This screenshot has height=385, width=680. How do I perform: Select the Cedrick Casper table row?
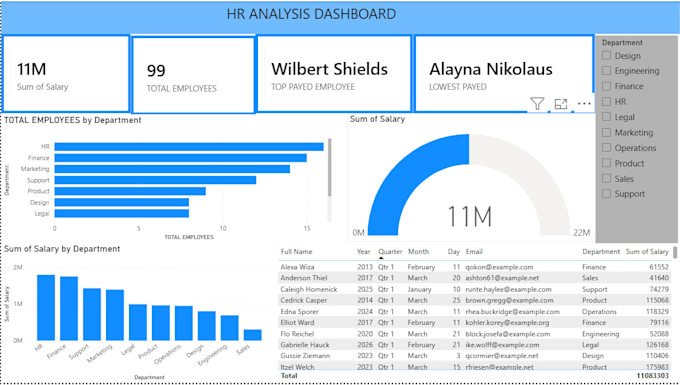[474, 300]
